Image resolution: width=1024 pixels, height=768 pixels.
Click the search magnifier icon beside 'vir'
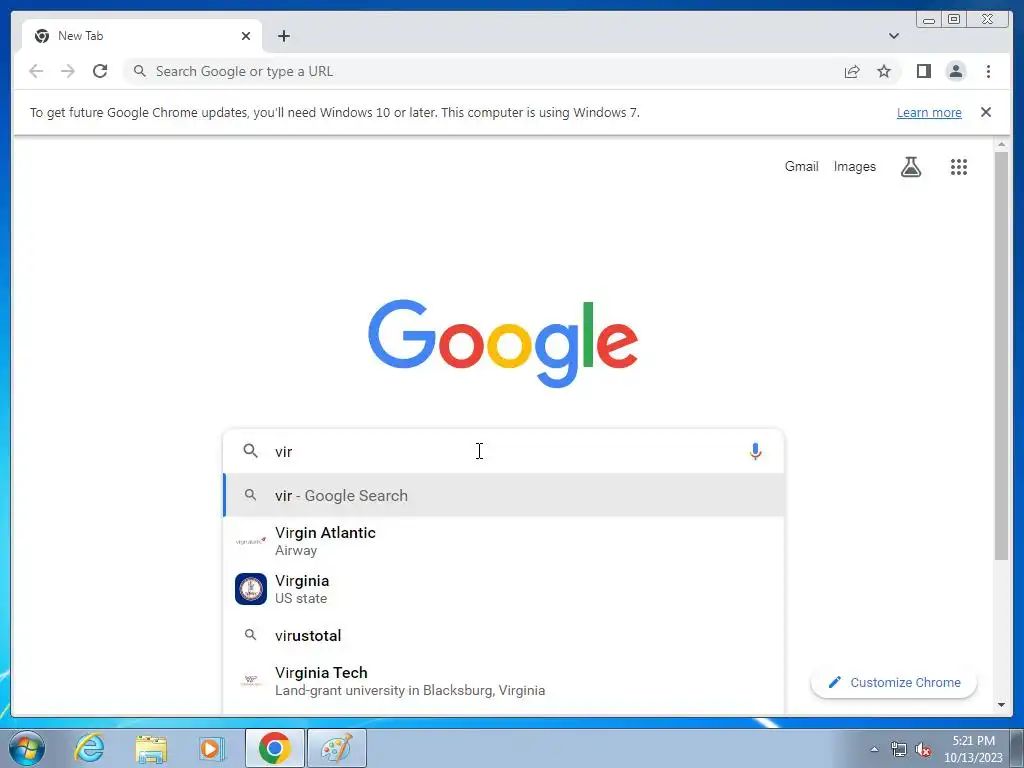pos(250,451)
